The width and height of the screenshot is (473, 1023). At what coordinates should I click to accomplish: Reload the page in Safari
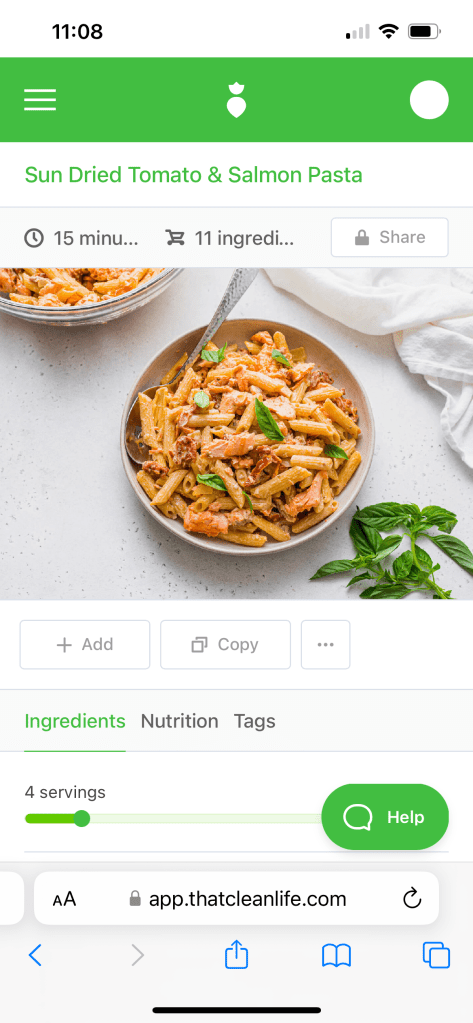(x=412, y=899)
